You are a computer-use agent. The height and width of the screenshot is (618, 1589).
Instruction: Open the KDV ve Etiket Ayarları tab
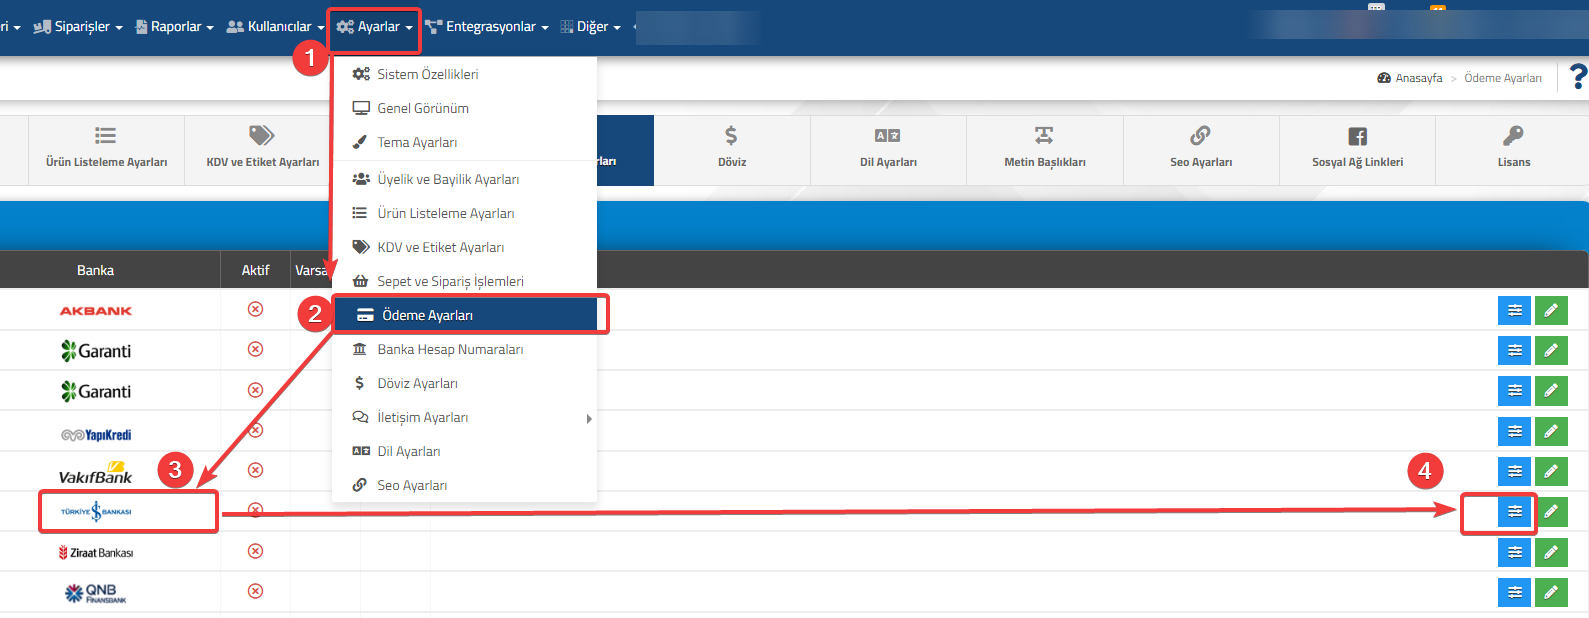(x=262, y=150)
